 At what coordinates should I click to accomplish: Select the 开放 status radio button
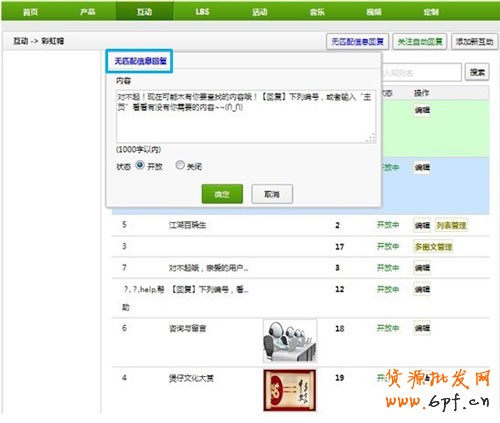point(140,165)
